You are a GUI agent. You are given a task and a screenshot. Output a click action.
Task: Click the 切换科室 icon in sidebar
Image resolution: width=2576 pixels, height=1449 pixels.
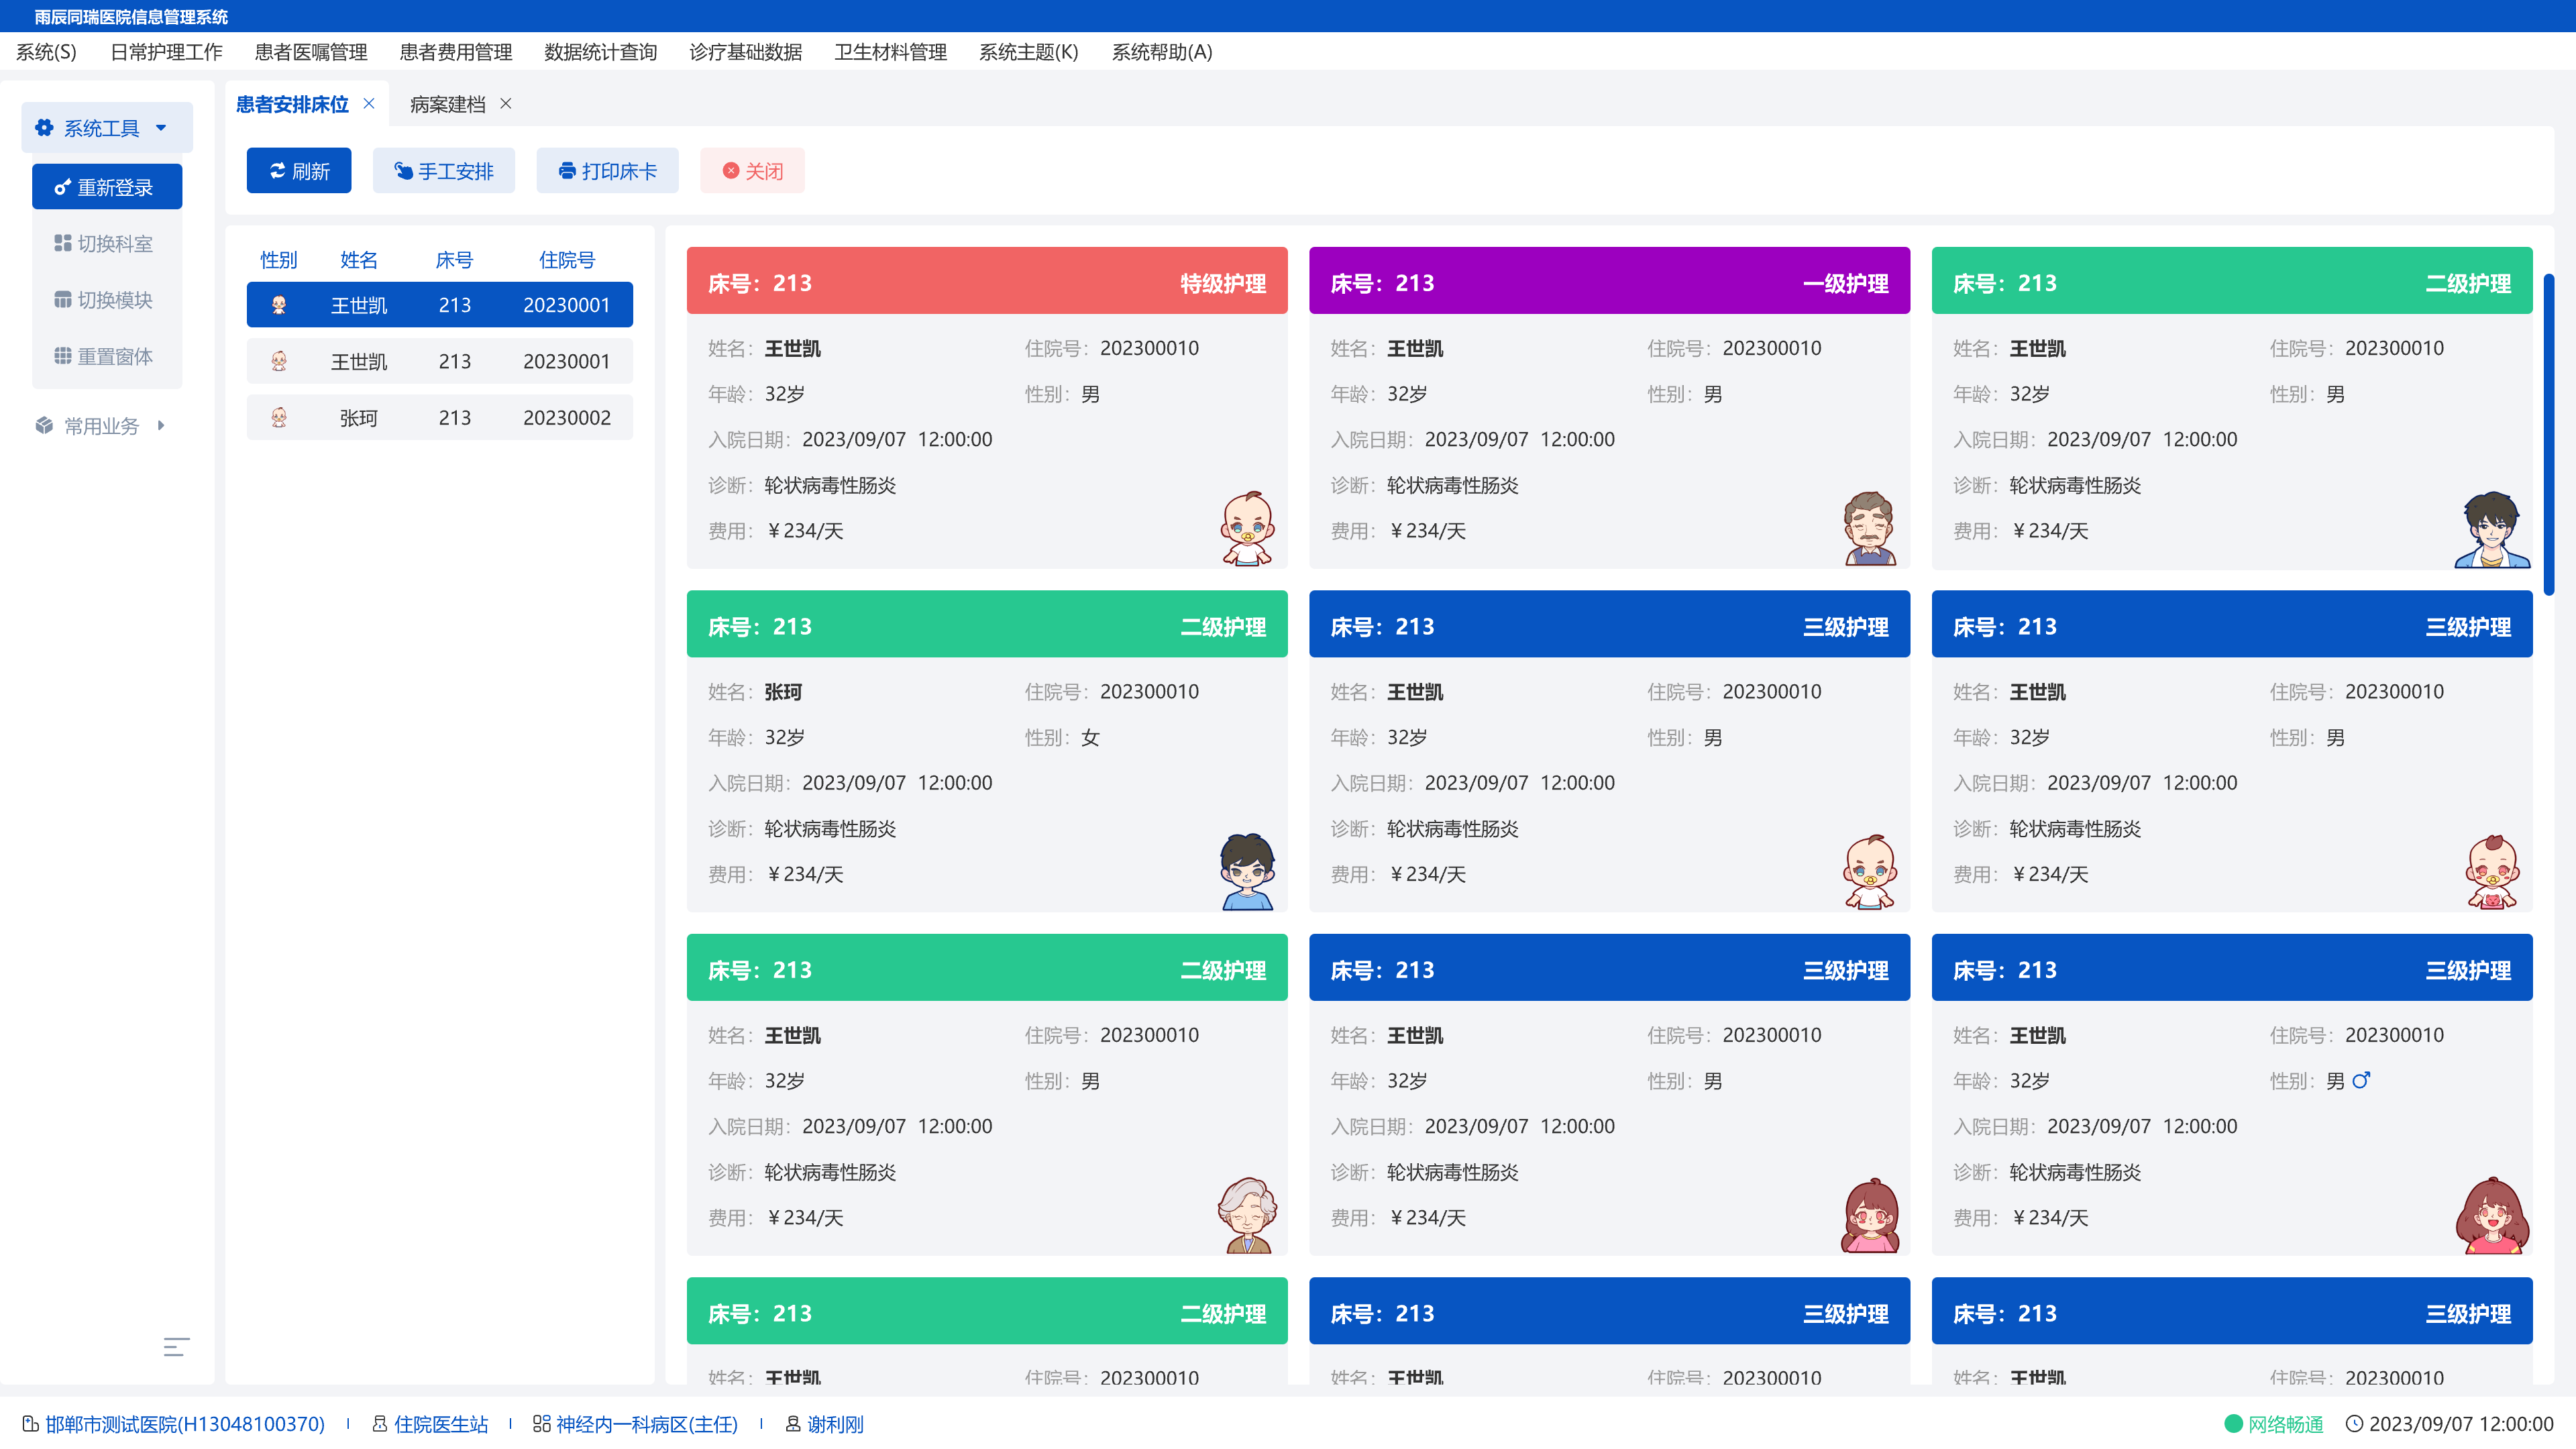tap(62, 243)
